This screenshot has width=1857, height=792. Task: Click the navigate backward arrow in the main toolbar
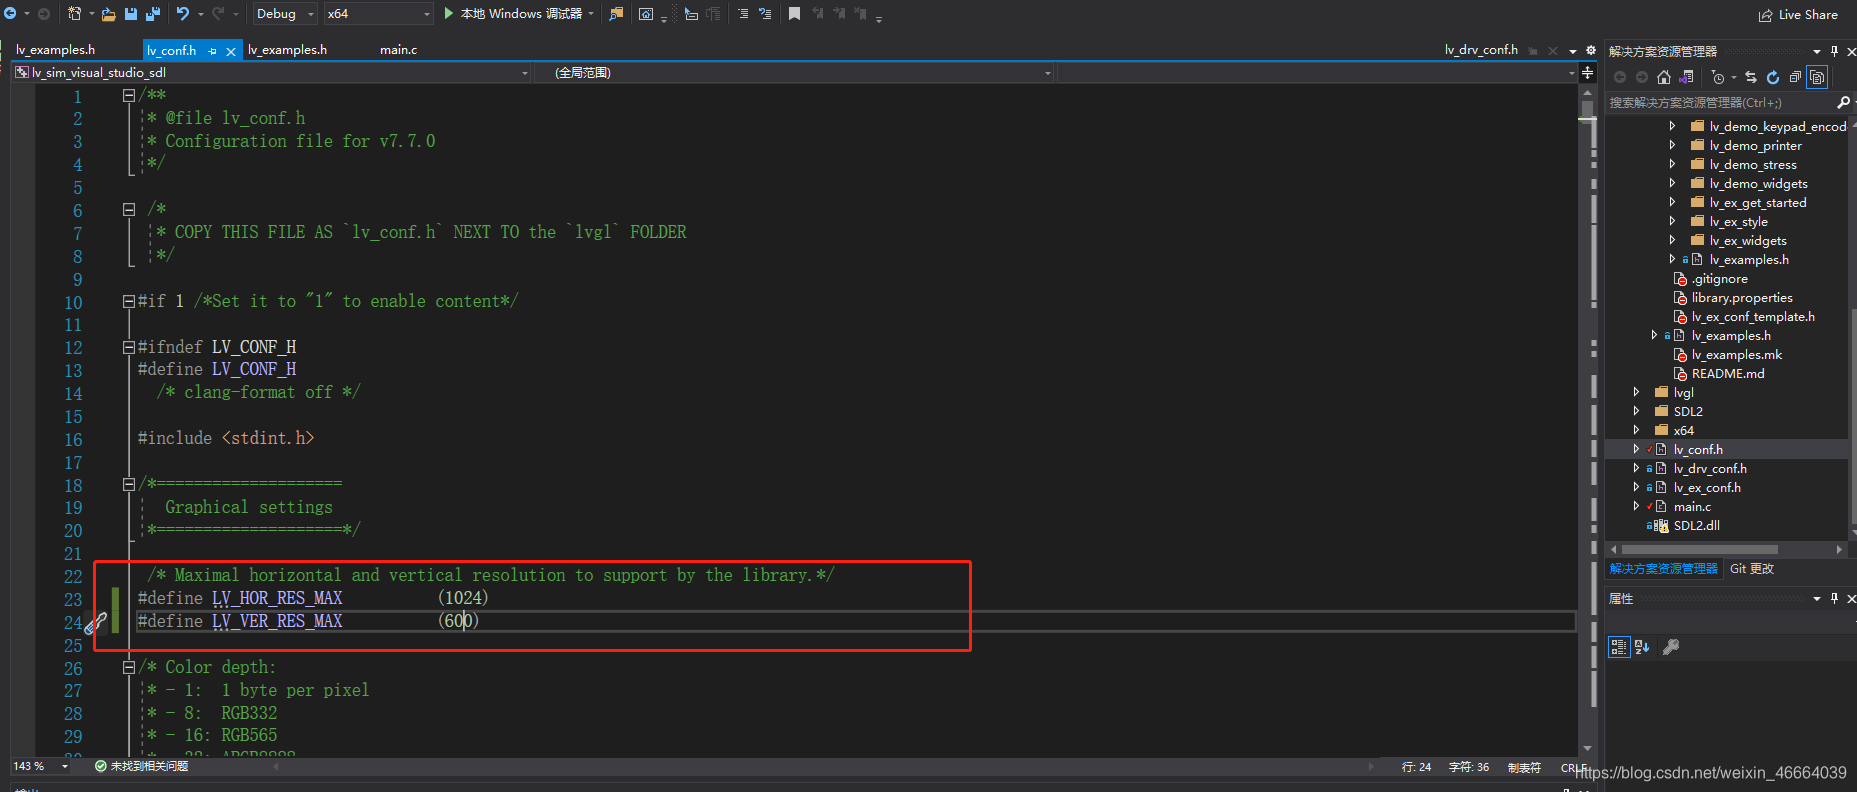9,14
